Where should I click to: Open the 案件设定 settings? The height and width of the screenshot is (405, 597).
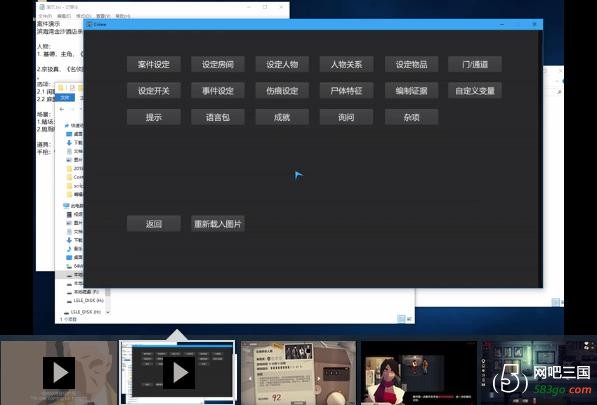pos(153,64)
